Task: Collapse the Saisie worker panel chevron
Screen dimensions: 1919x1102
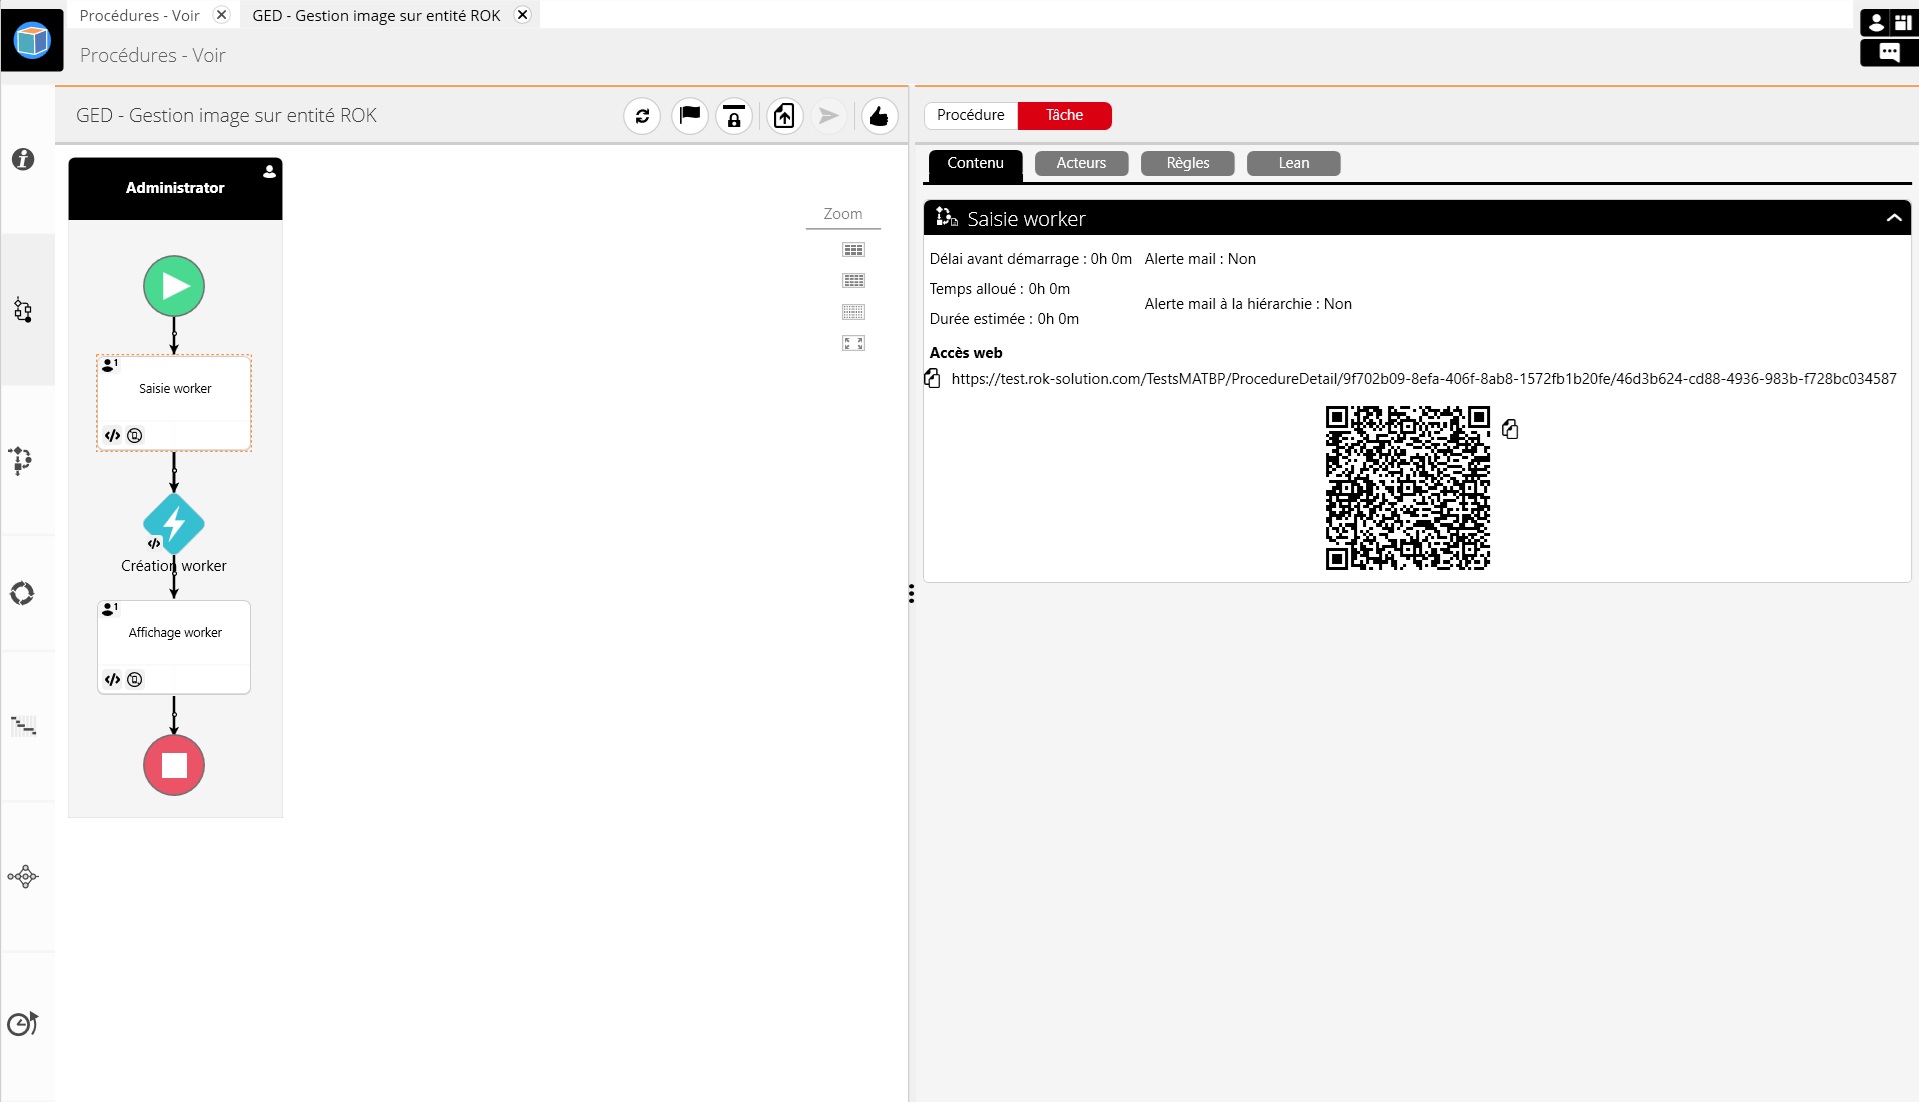Action: [x=1893, y=218]
